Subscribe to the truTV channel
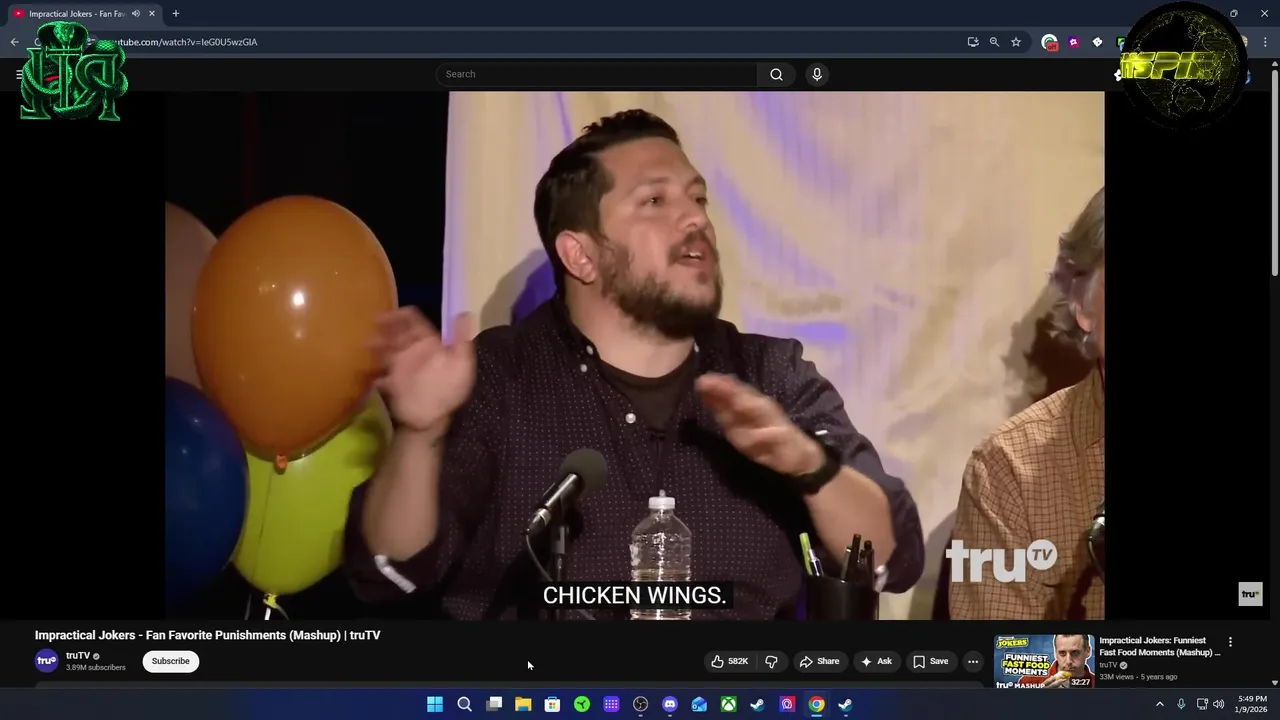This screenshot has width=1280, height=720. click(x=171, y=661)
